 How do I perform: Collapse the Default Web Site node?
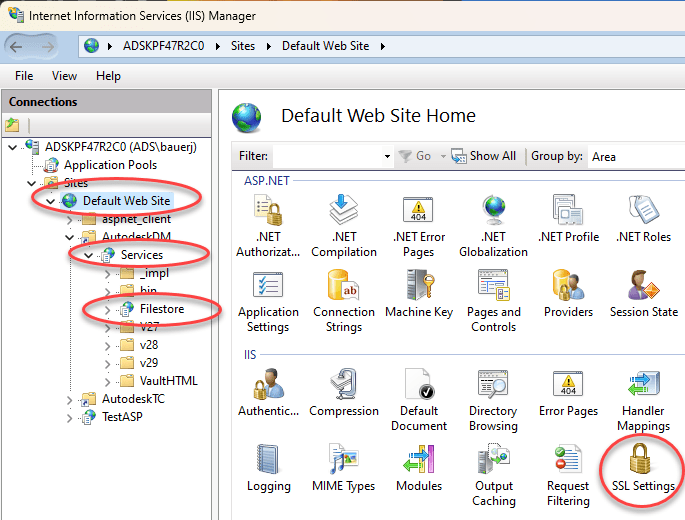click(x=51, y=201)
